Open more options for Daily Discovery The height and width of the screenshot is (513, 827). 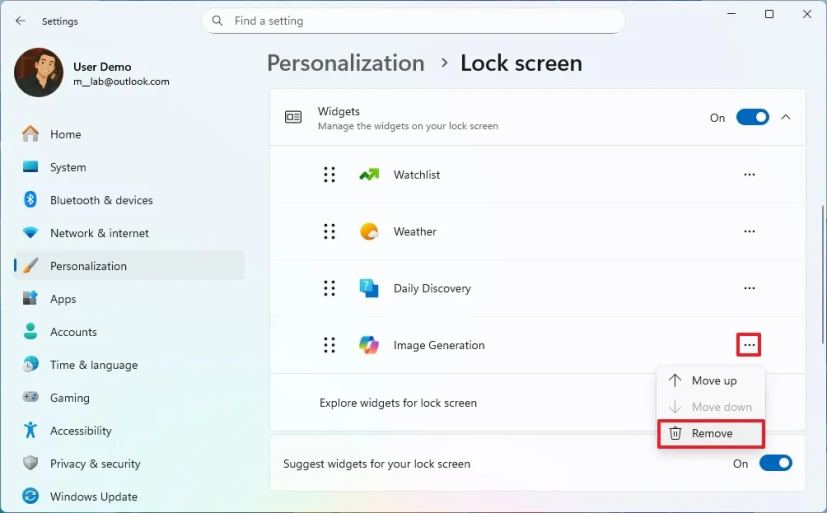pos(749,289)
